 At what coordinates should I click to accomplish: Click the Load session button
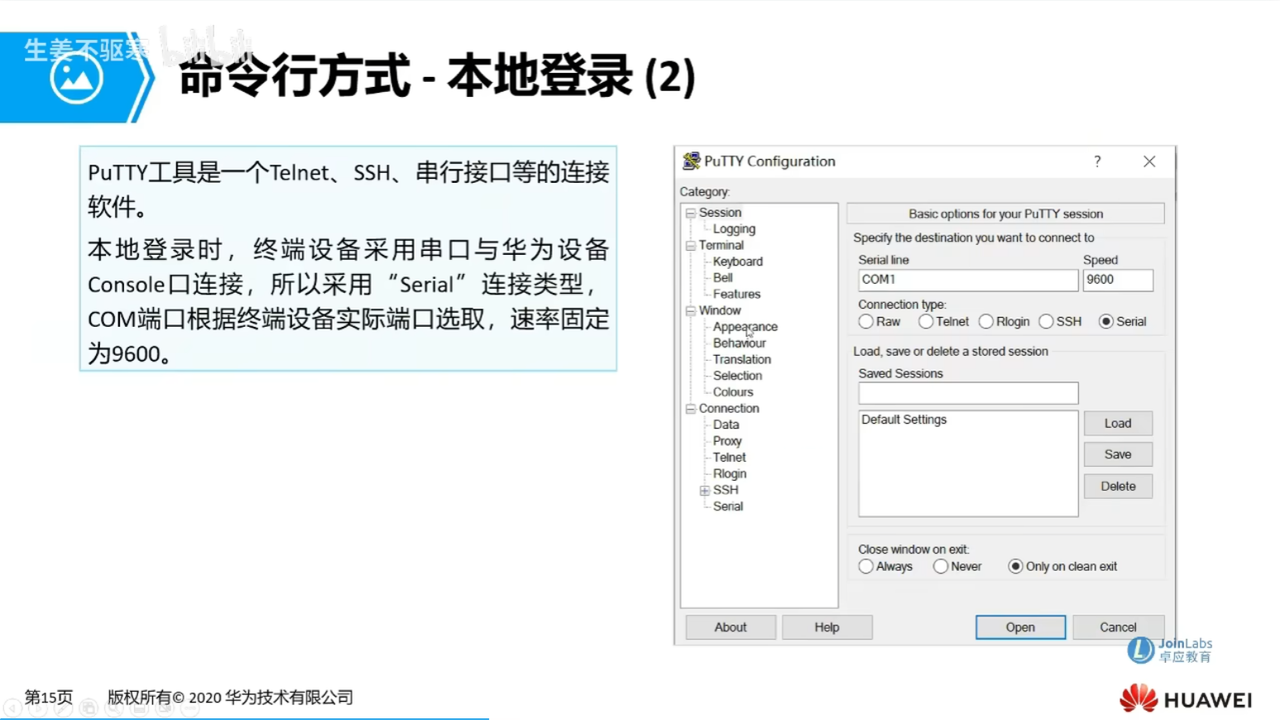(x=1118, y=423)
